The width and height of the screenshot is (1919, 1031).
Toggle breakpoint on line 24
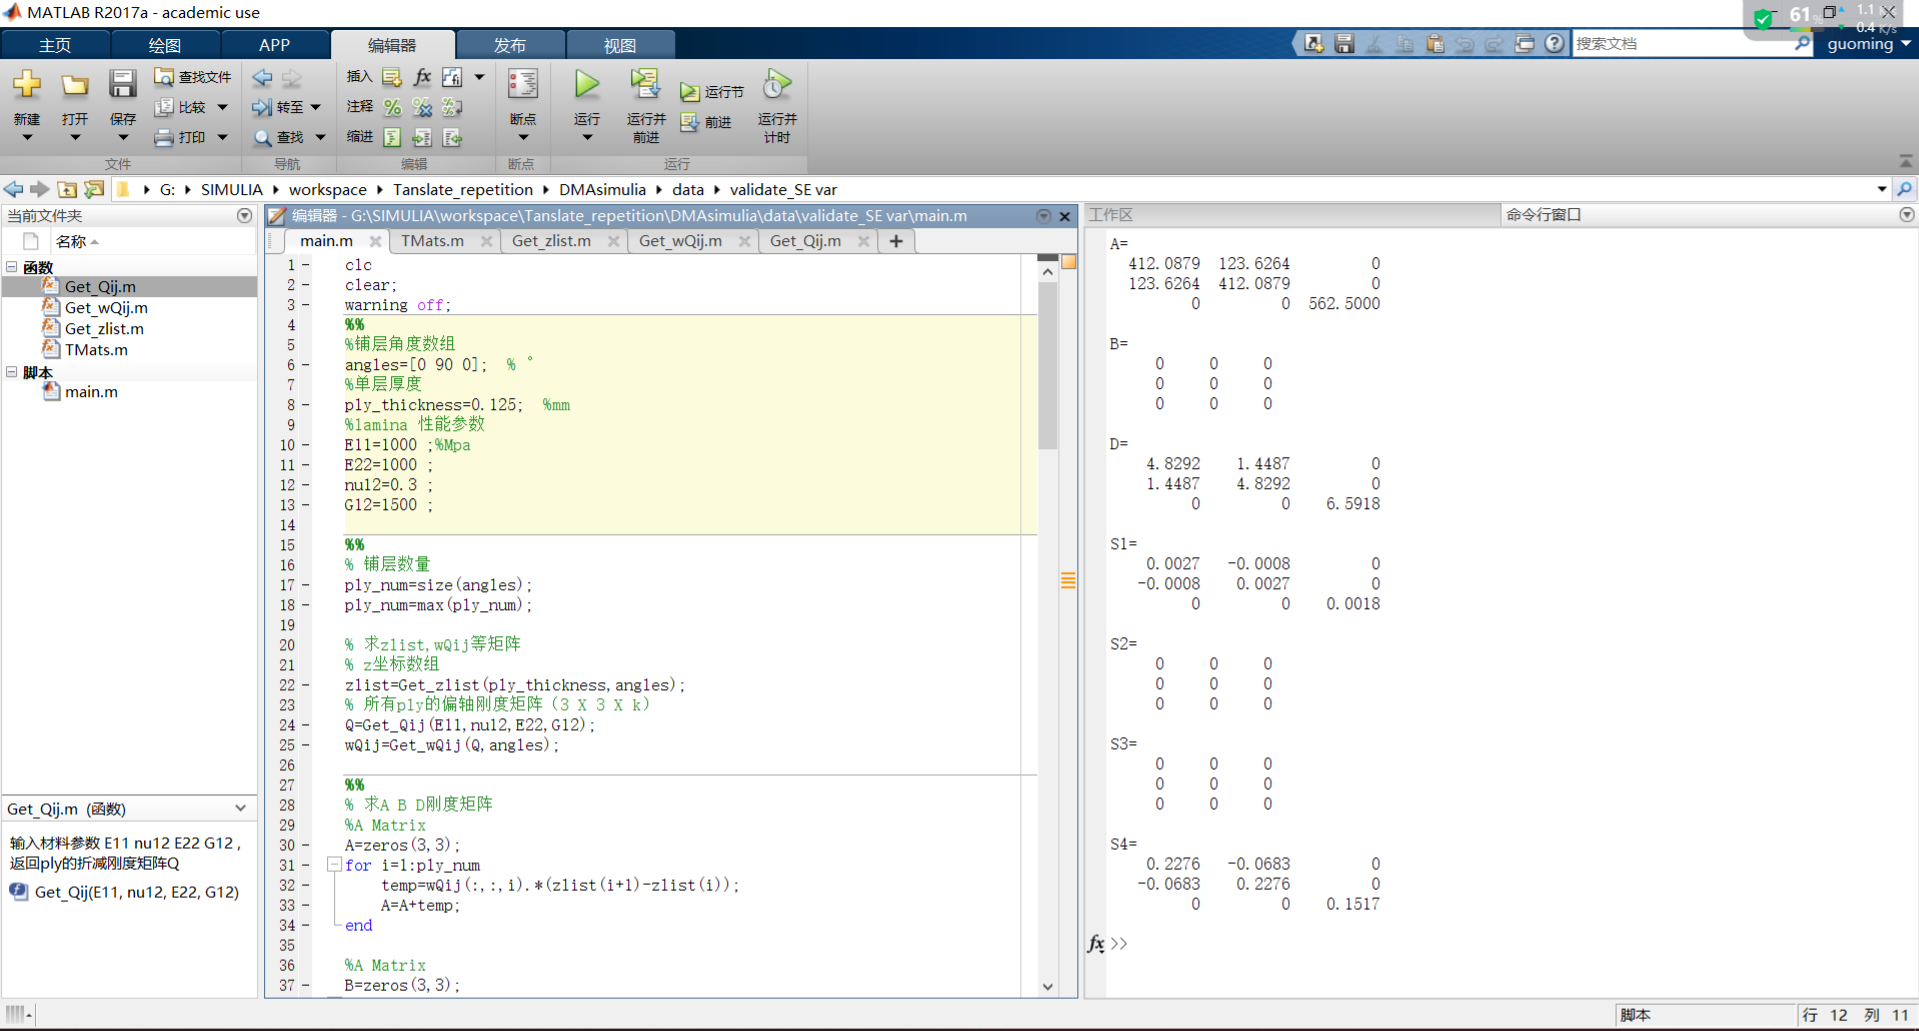pyautogui.click(x=306, y=725)
